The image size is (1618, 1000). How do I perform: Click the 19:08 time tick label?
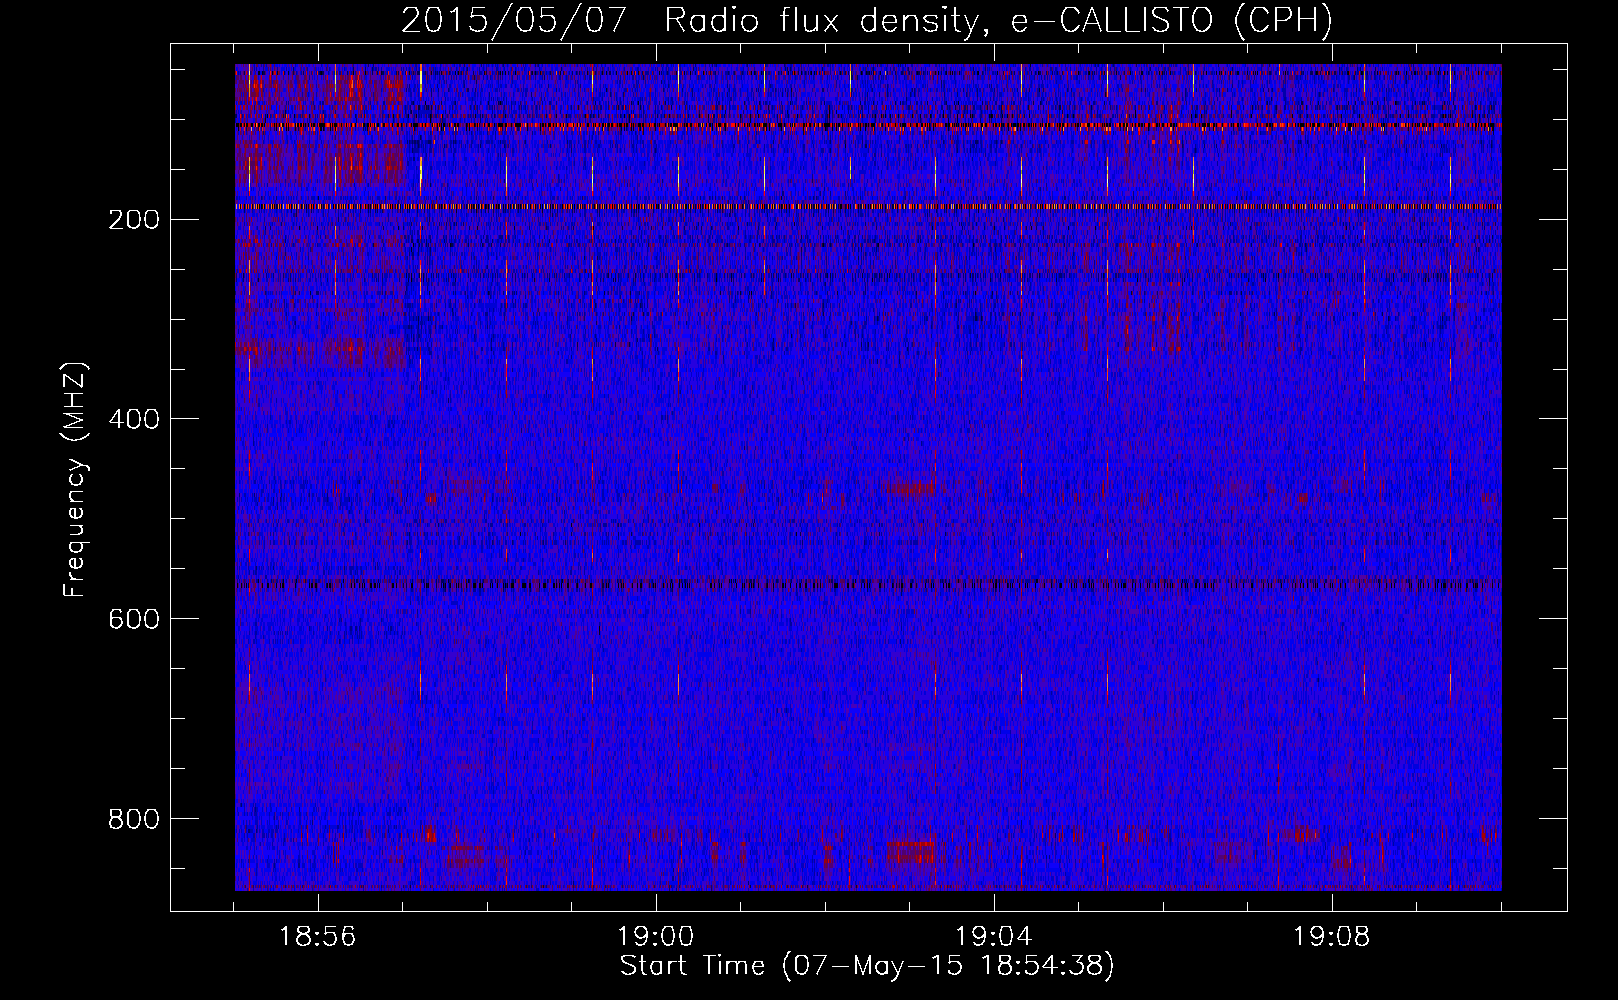point(1332,937)
